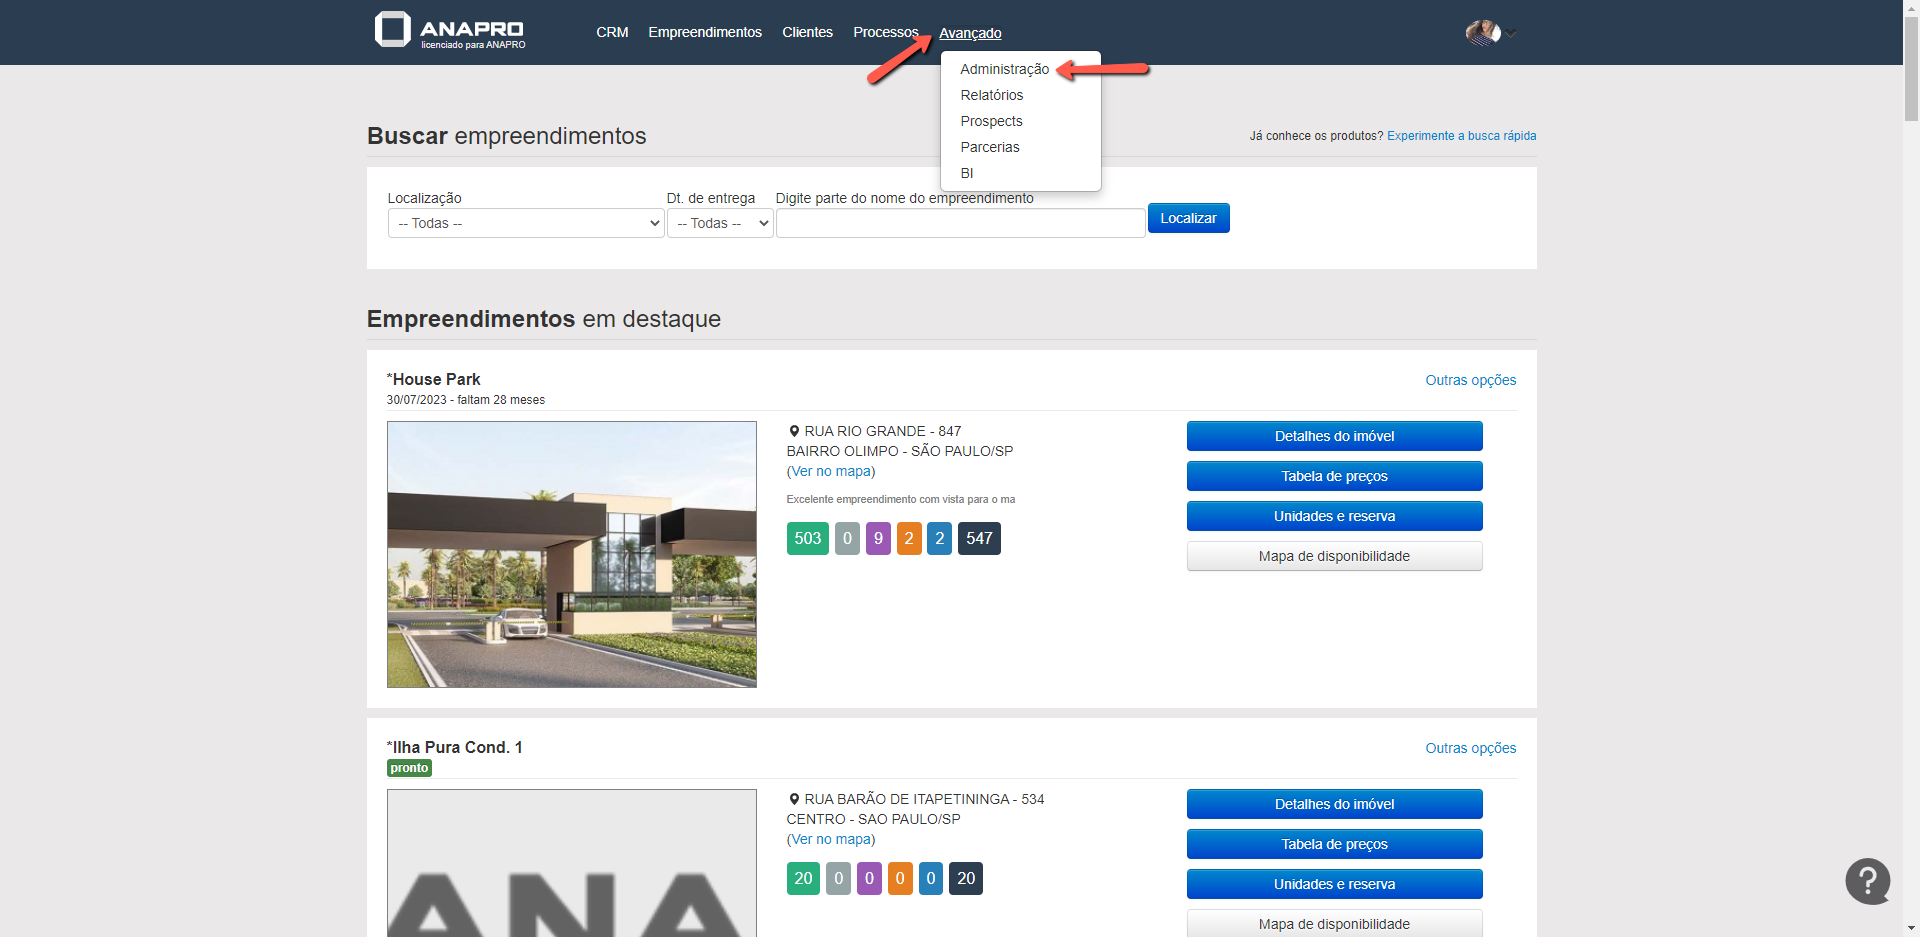Screen dimensions: 1920x937
Task: Choose Relatórios in the dropdown menu
Action: point(991,95)
